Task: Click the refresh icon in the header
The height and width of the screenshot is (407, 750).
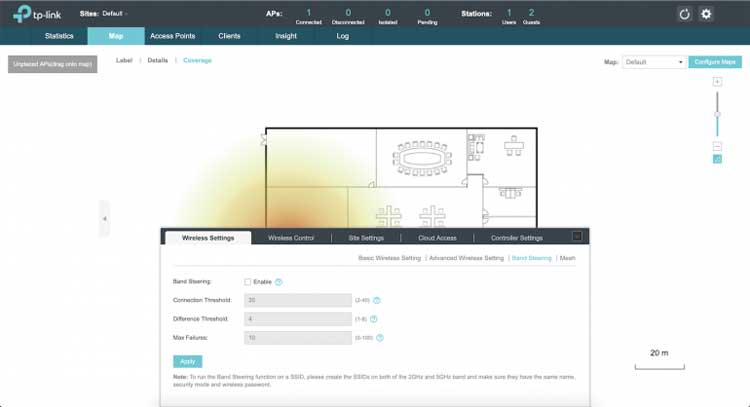Action: click(x=685, y=14)
